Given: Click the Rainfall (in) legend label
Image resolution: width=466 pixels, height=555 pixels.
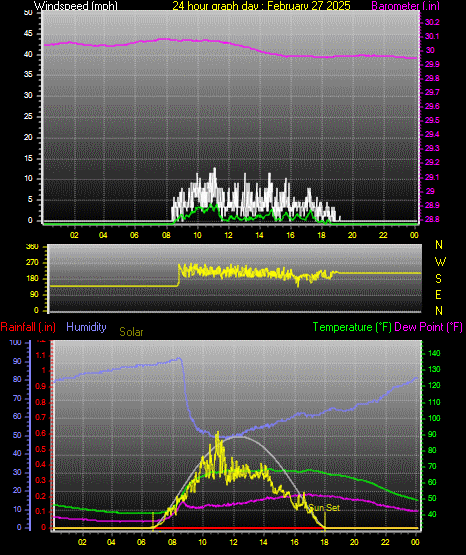Looking at the screenshot, I should pyautogui.click(x=28, y=327).
